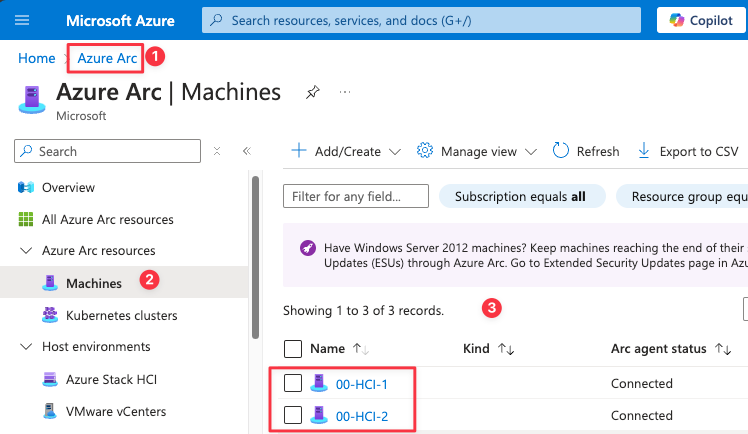Open VMware vCenters in sidebar
The height and width of the screenshot is (434, 748).
pyautogui.click(x=116, y=411)
